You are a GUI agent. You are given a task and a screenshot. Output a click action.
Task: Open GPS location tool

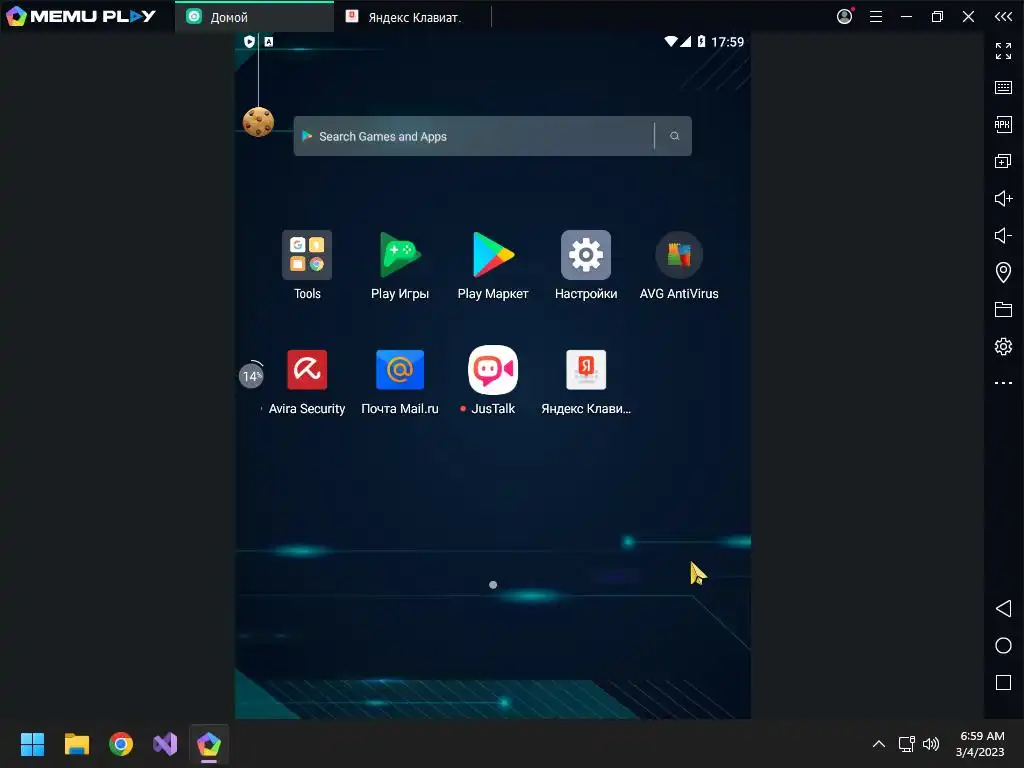tap(1003, 272)
